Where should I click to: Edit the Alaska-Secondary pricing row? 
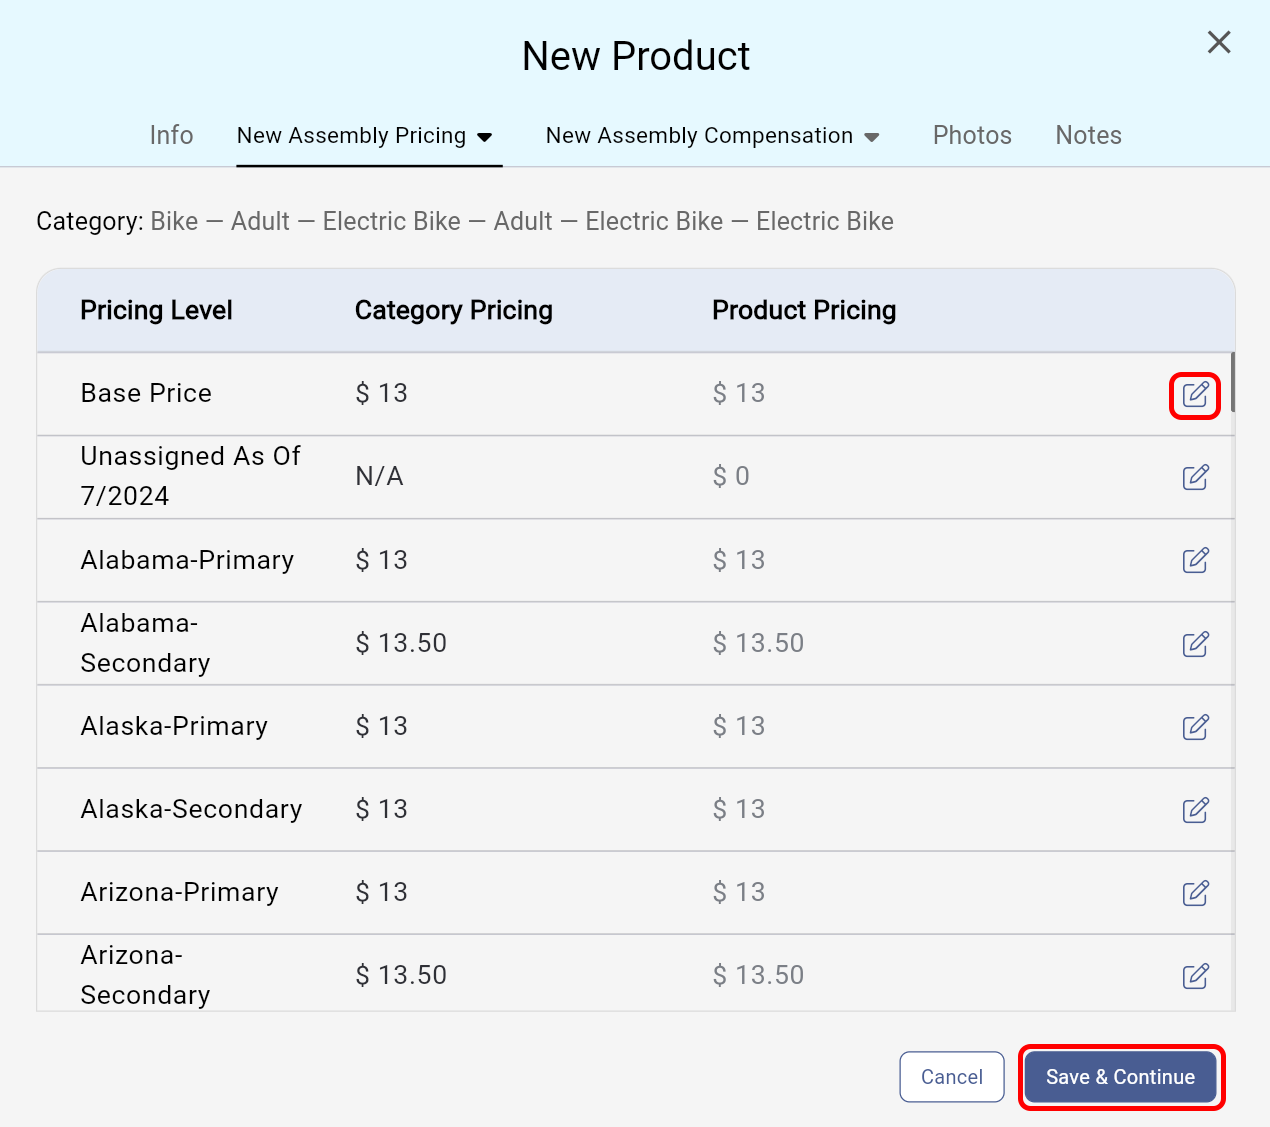[1195, 810]
